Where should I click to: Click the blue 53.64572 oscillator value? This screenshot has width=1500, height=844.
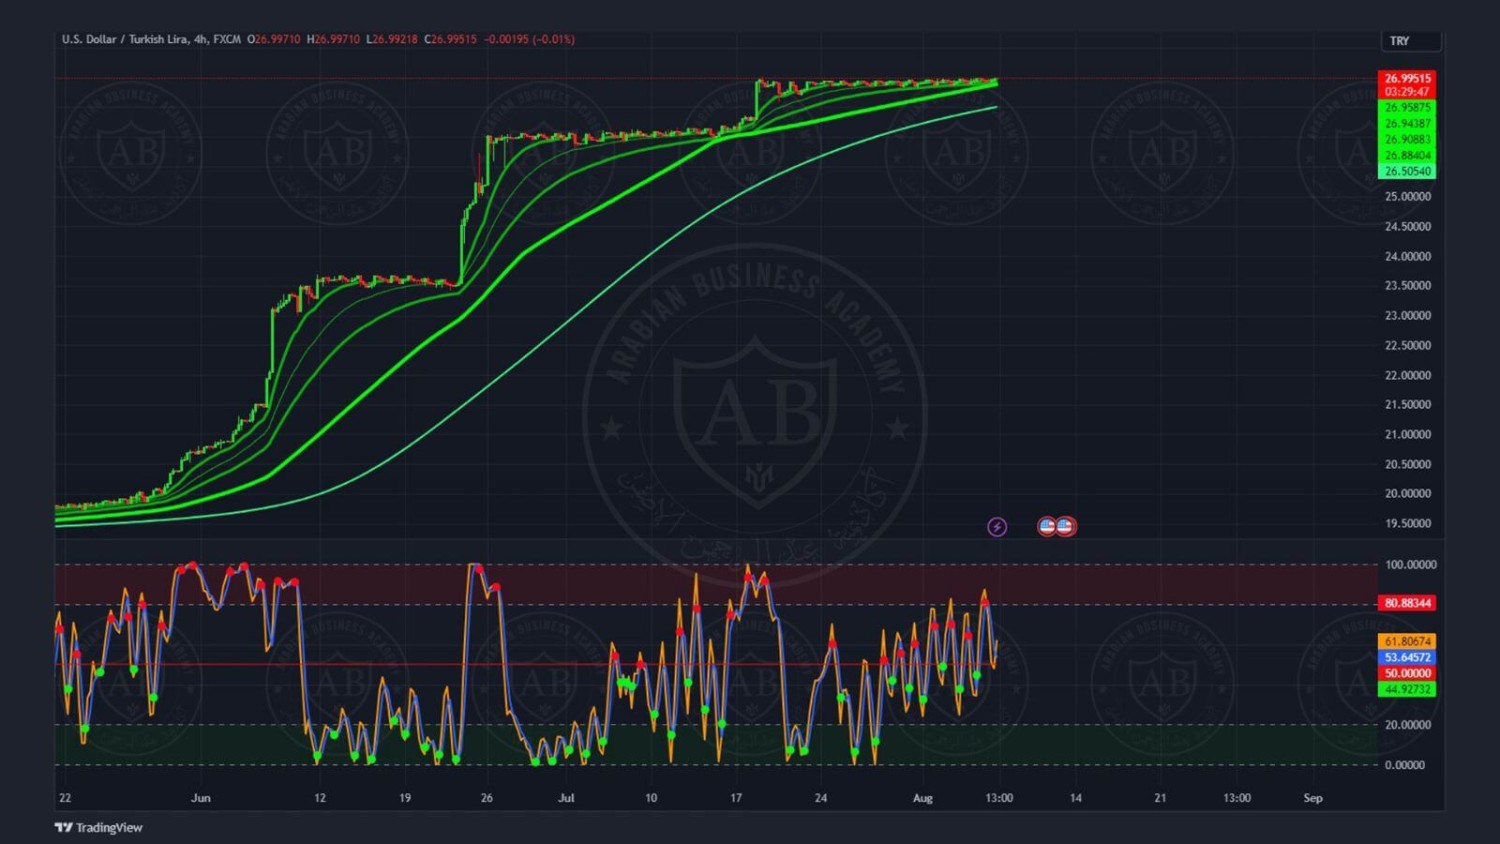(x=1407, y=657)
